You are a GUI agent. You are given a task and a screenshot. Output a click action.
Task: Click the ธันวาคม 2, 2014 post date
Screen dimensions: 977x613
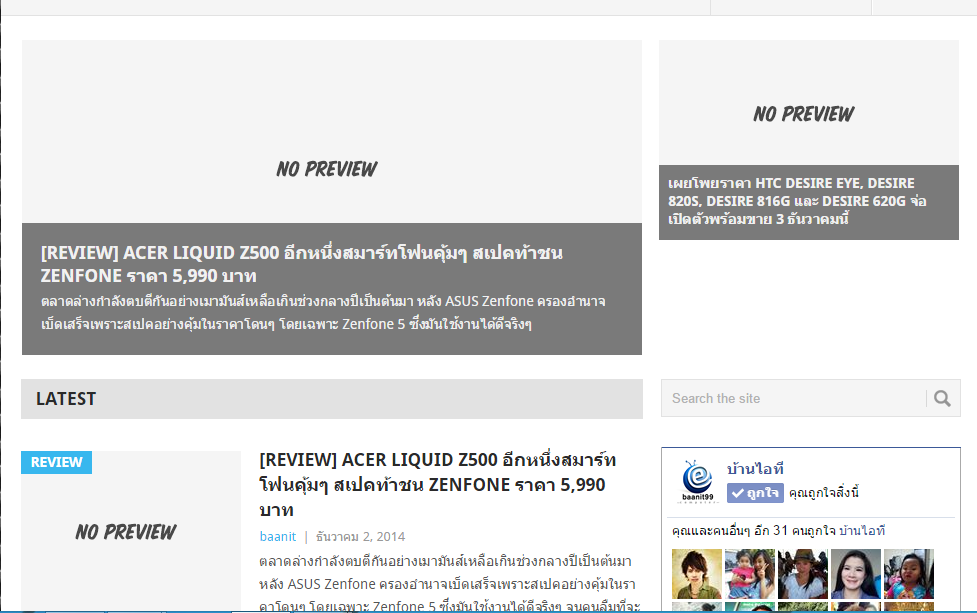pos(360,536)
